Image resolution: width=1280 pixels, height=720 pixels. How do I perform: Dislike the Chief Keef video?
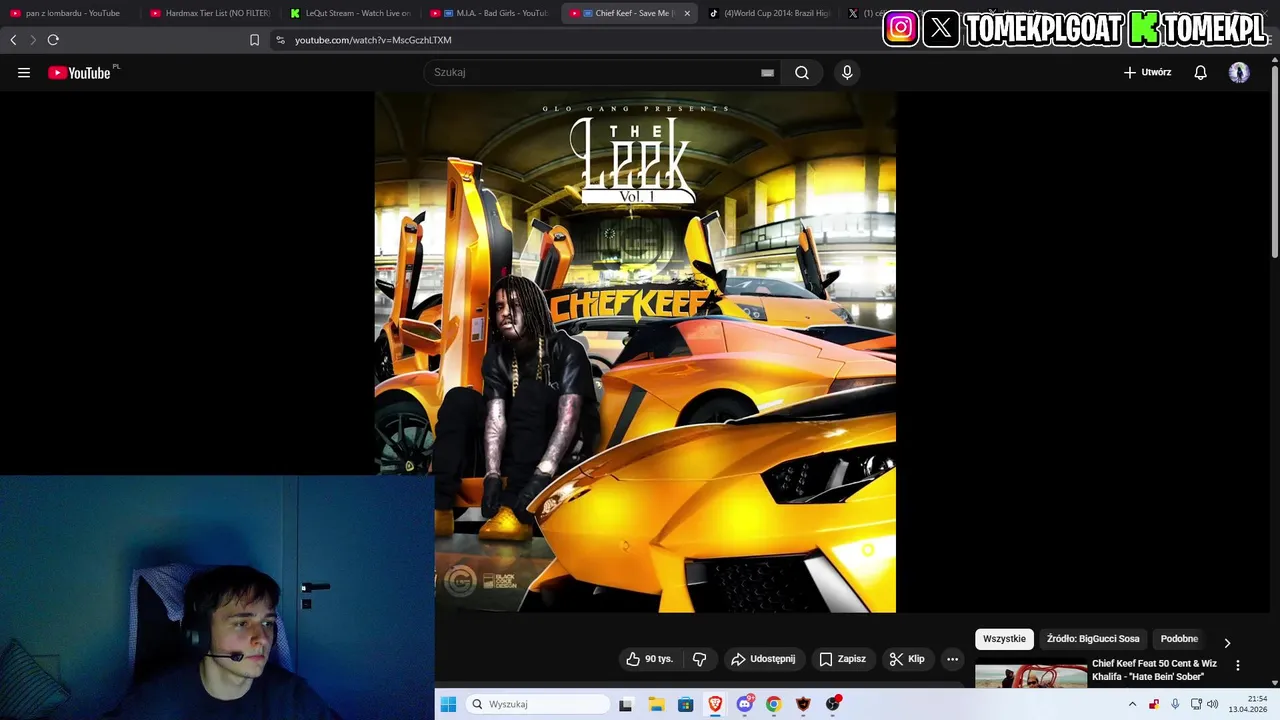(x=700, y=659)
